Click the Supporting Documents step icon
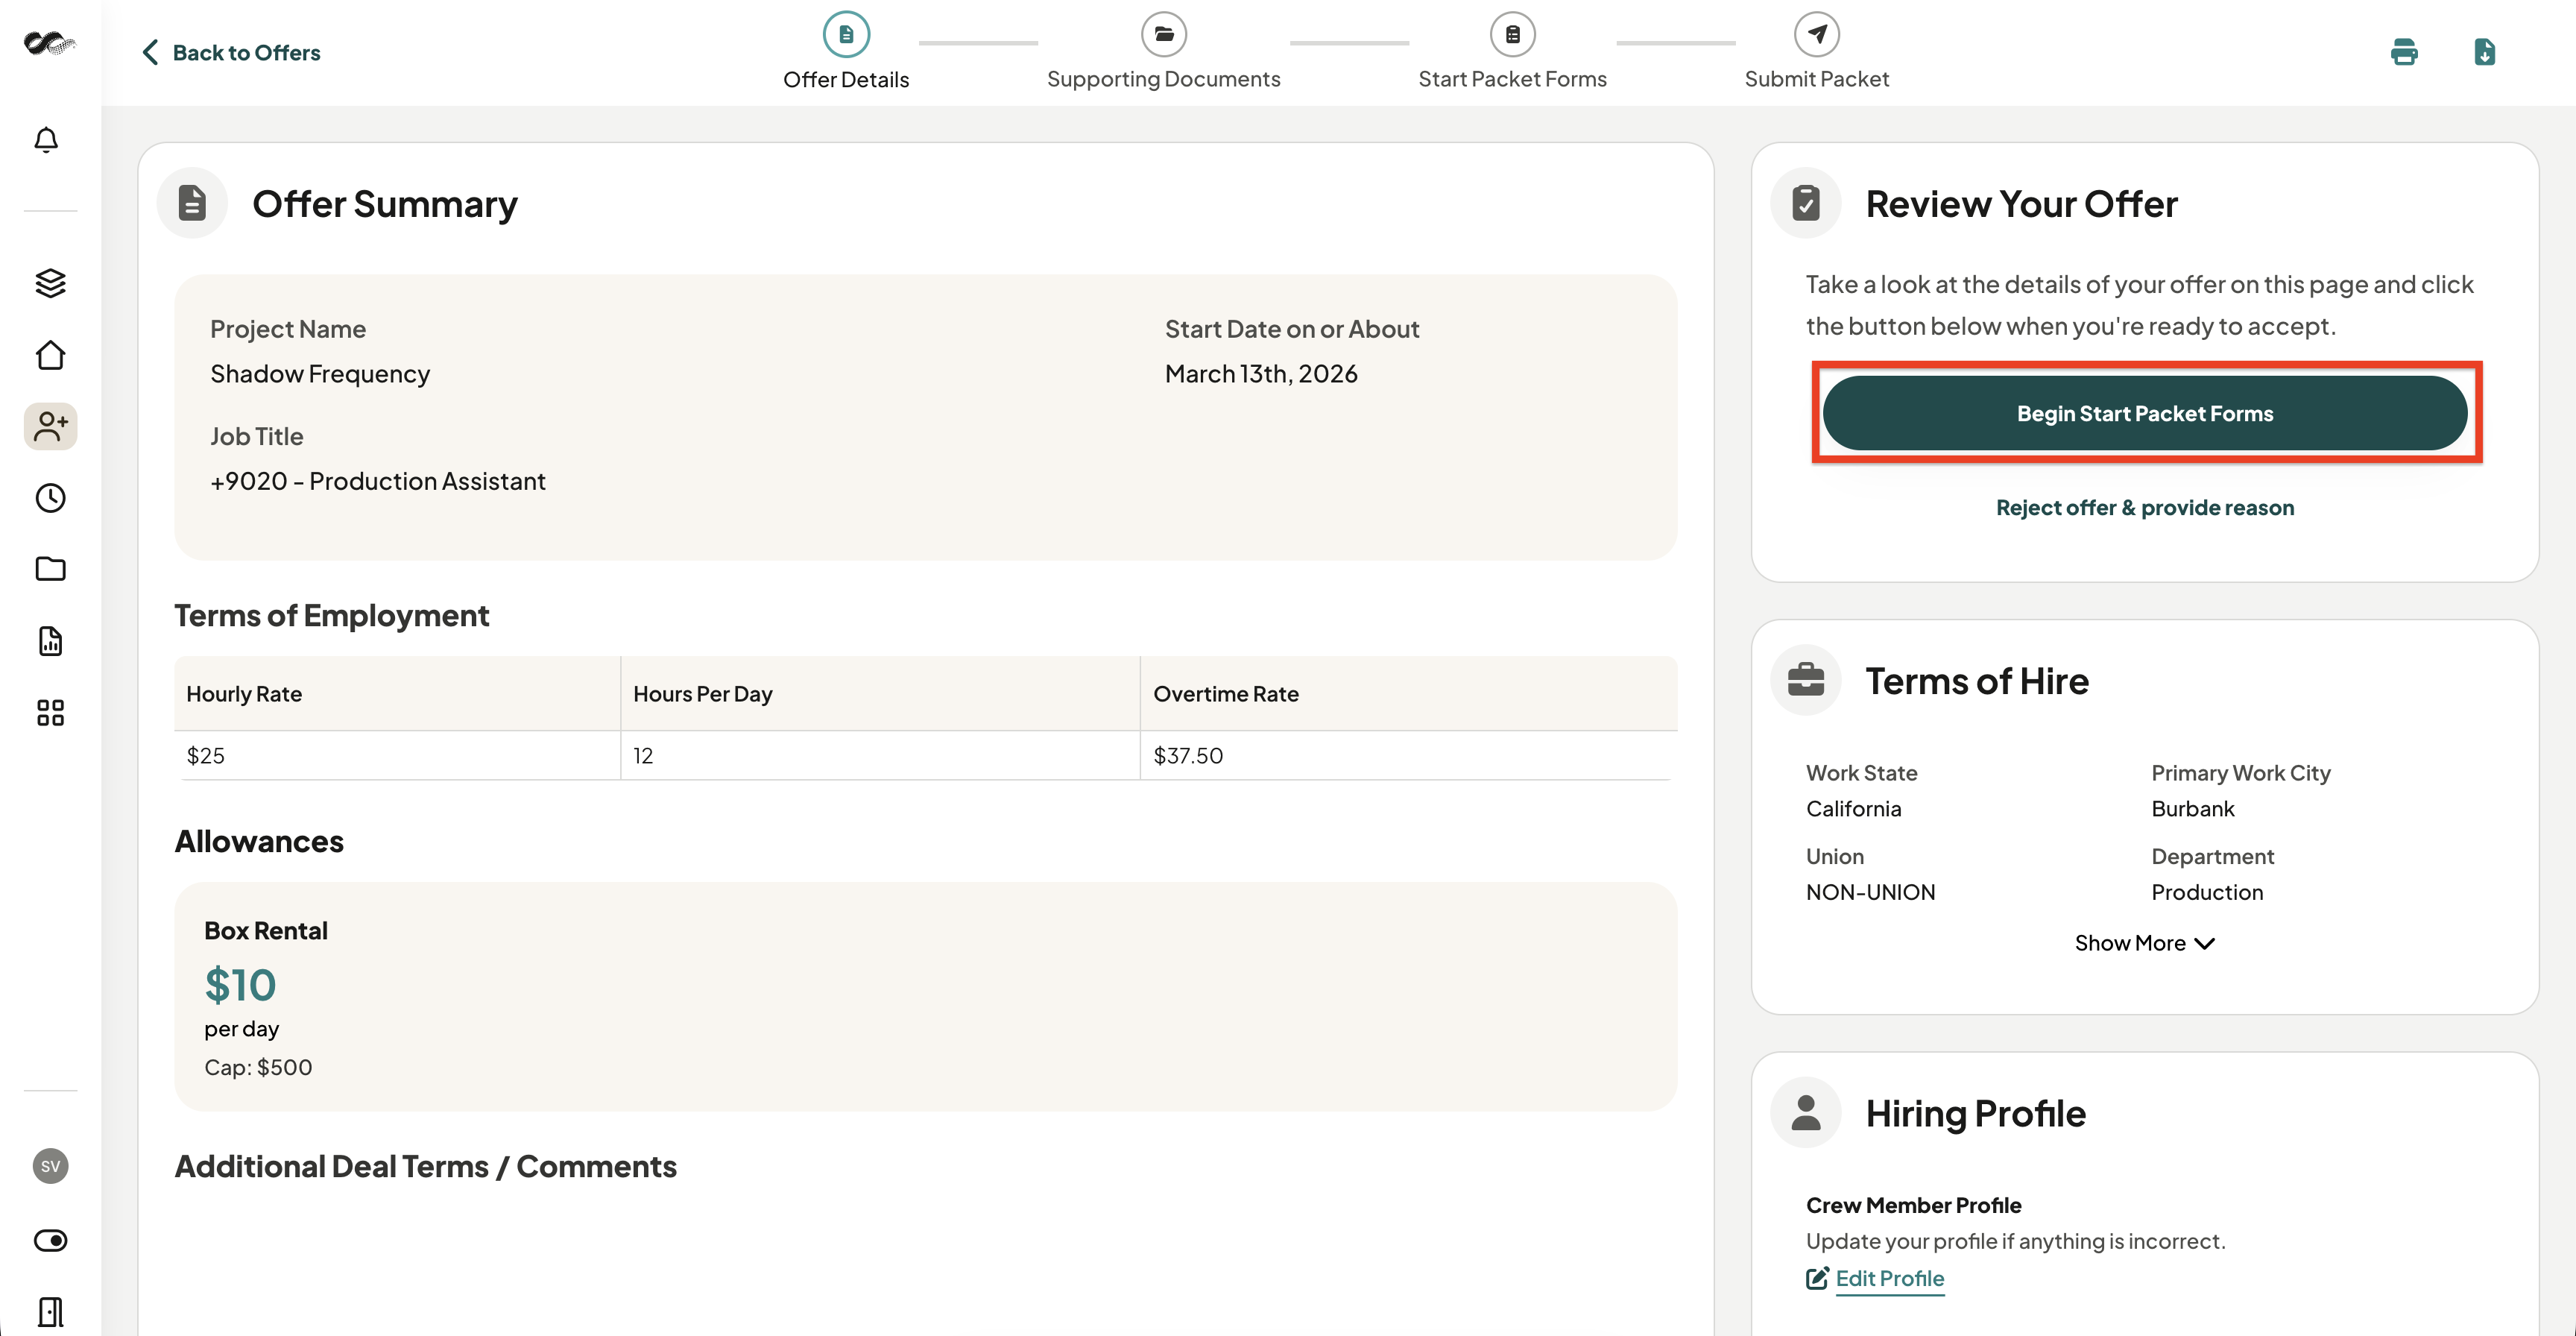Screen dimensions: 2576x1336 pos(1164,34)
